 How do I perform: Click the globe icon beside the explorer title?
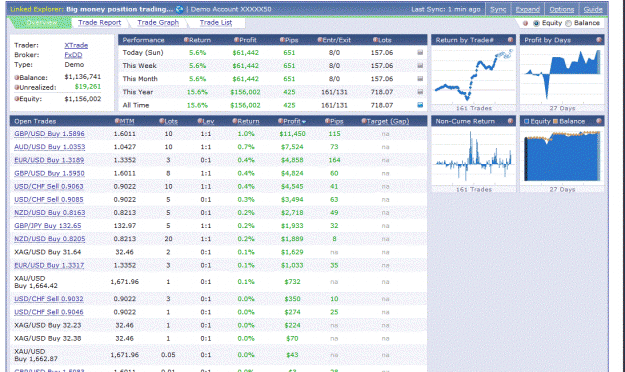point(179,9)
